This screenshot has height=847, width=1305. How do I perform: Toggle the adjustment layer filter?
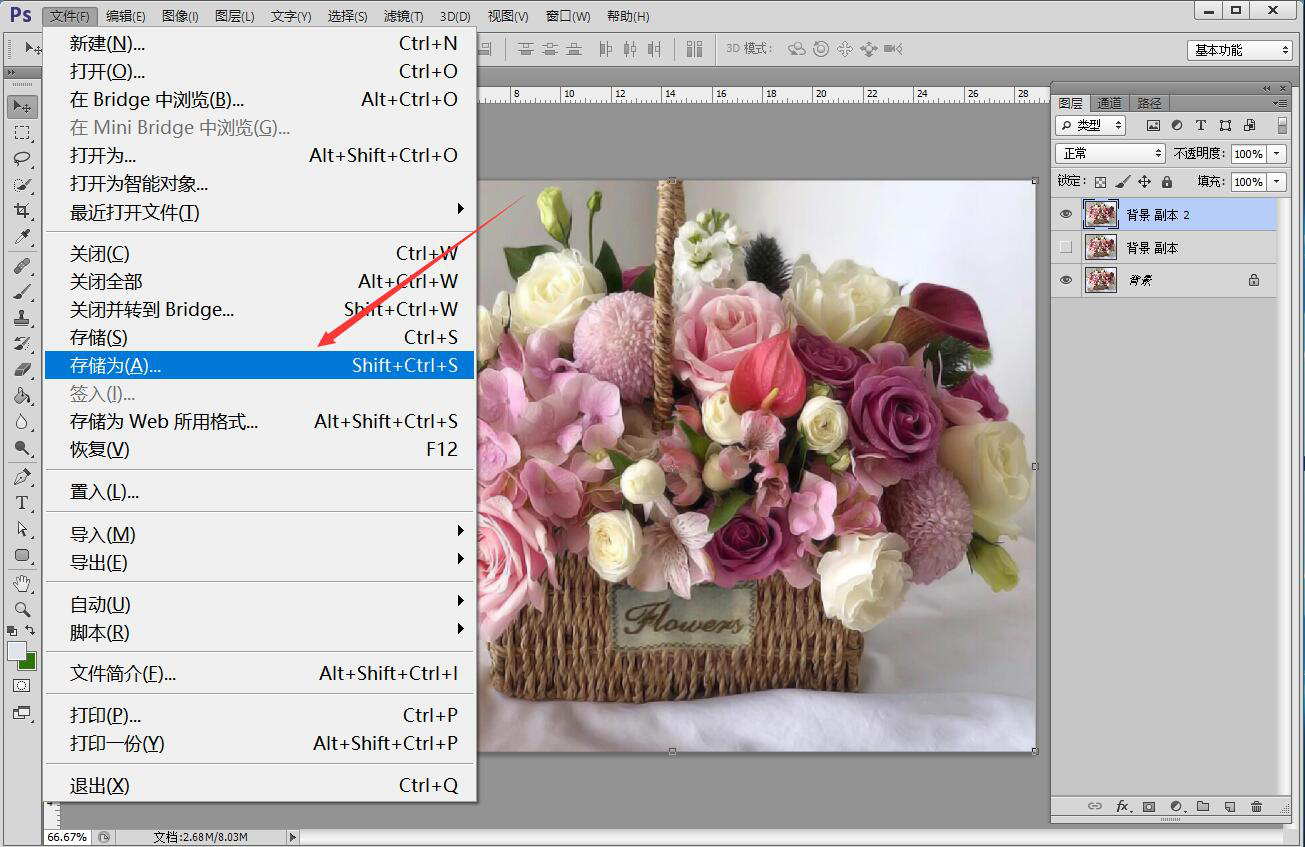1177,126
